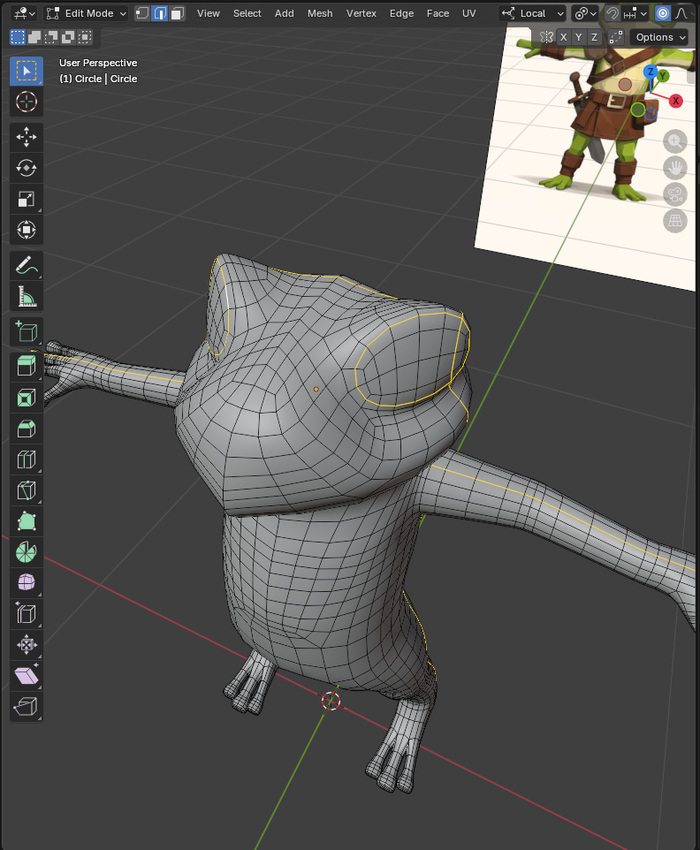Select the Annotate pencil tool
This screenshot has height=850, width=700.
27,265
